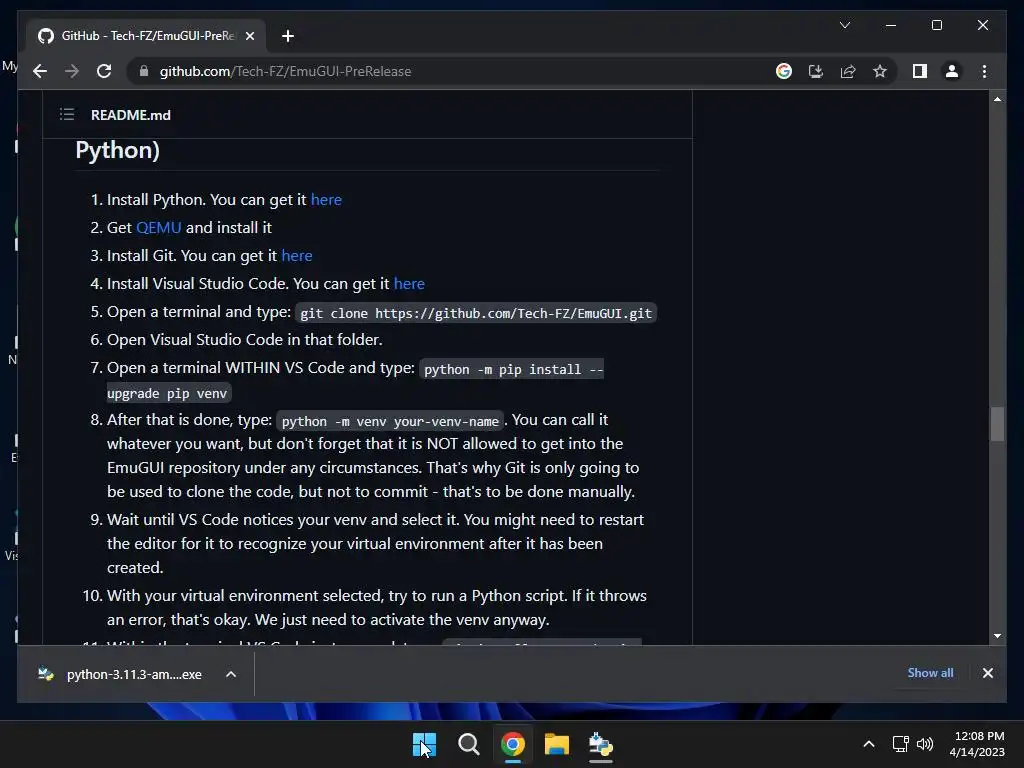Click the scrollbar down arrow
Image resolution: width=1024 pixels, height=768 pixels.
point(997,635)
